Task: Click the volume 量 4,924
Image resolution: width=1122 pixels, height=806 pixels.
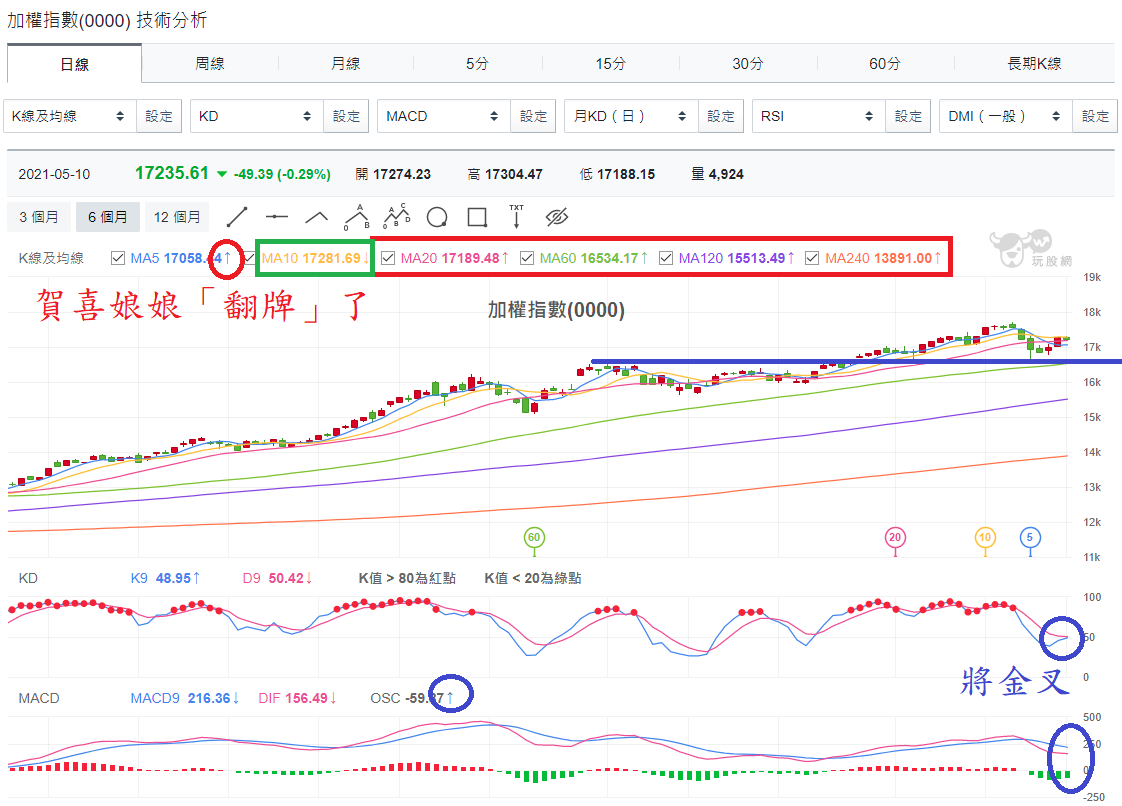Action: (x=718, y=174)
